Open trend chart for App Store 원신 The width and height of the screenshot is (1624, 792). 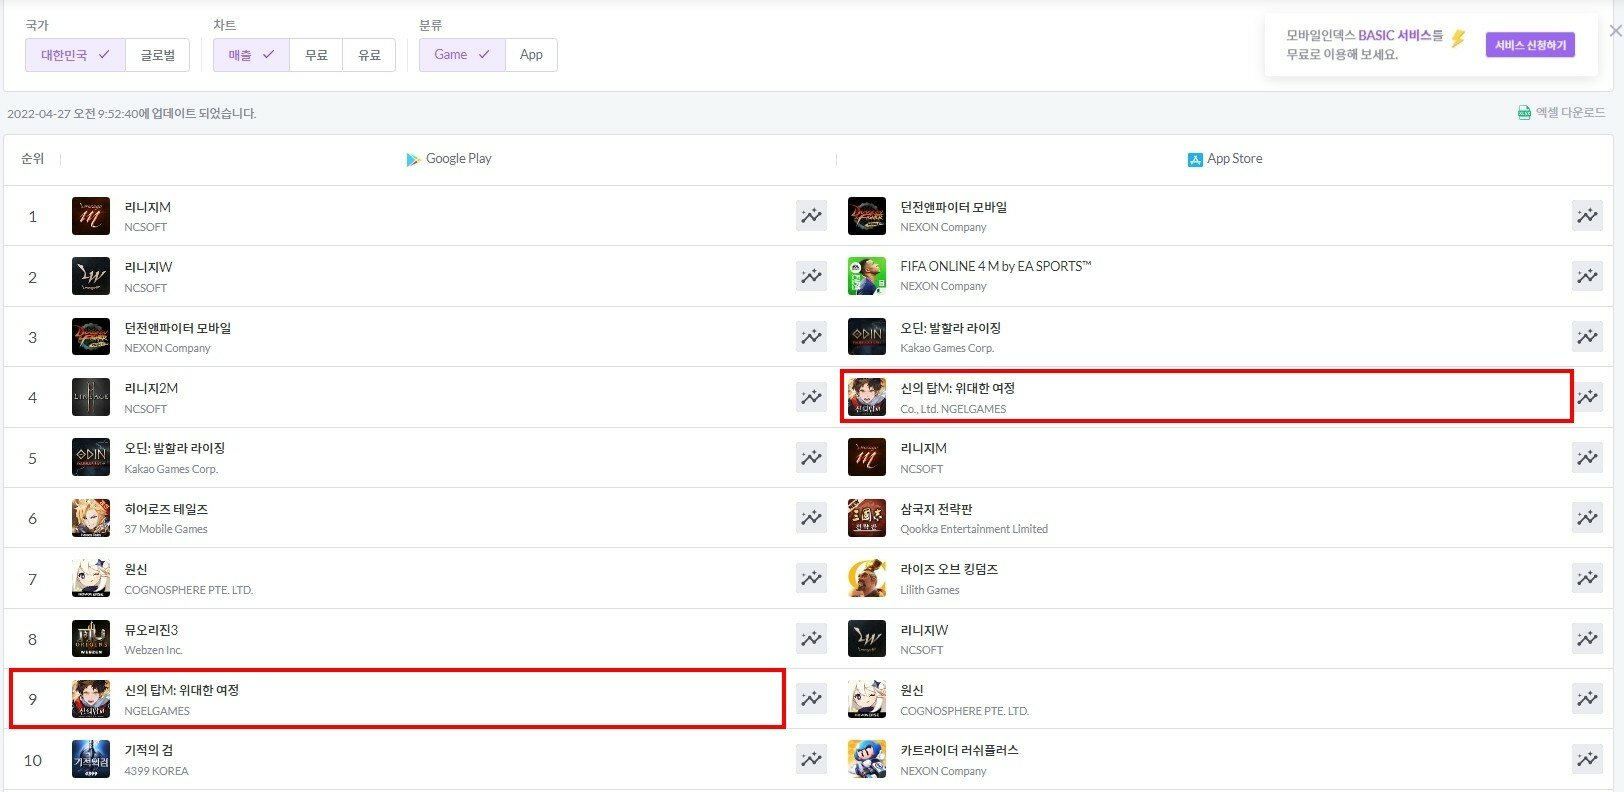coord(1587,699)
